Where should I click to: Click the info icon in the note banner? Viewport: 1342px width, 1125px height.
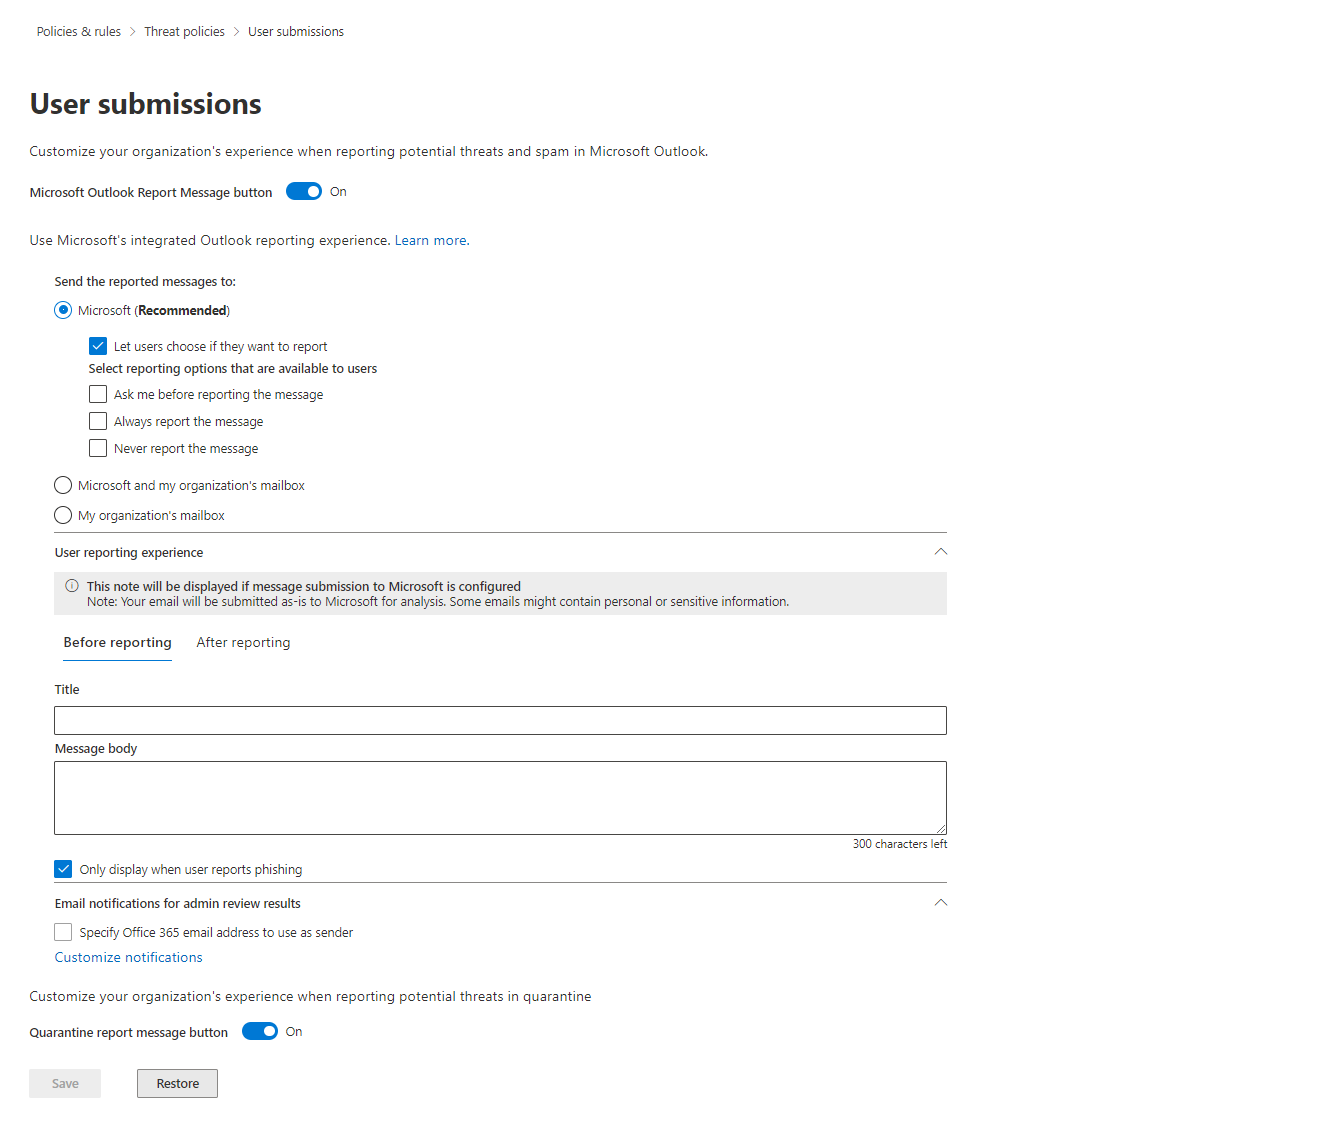71,586
